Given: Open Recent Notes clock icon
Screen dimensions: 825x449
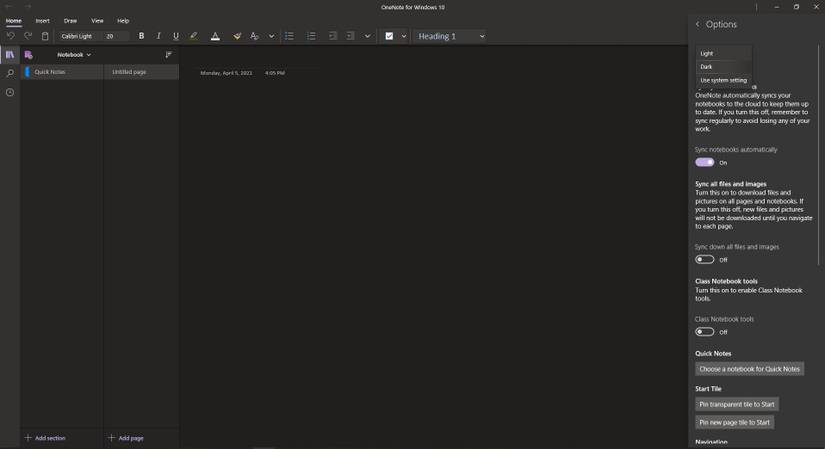Looking at the screenshot, I should tap(10, 92).
